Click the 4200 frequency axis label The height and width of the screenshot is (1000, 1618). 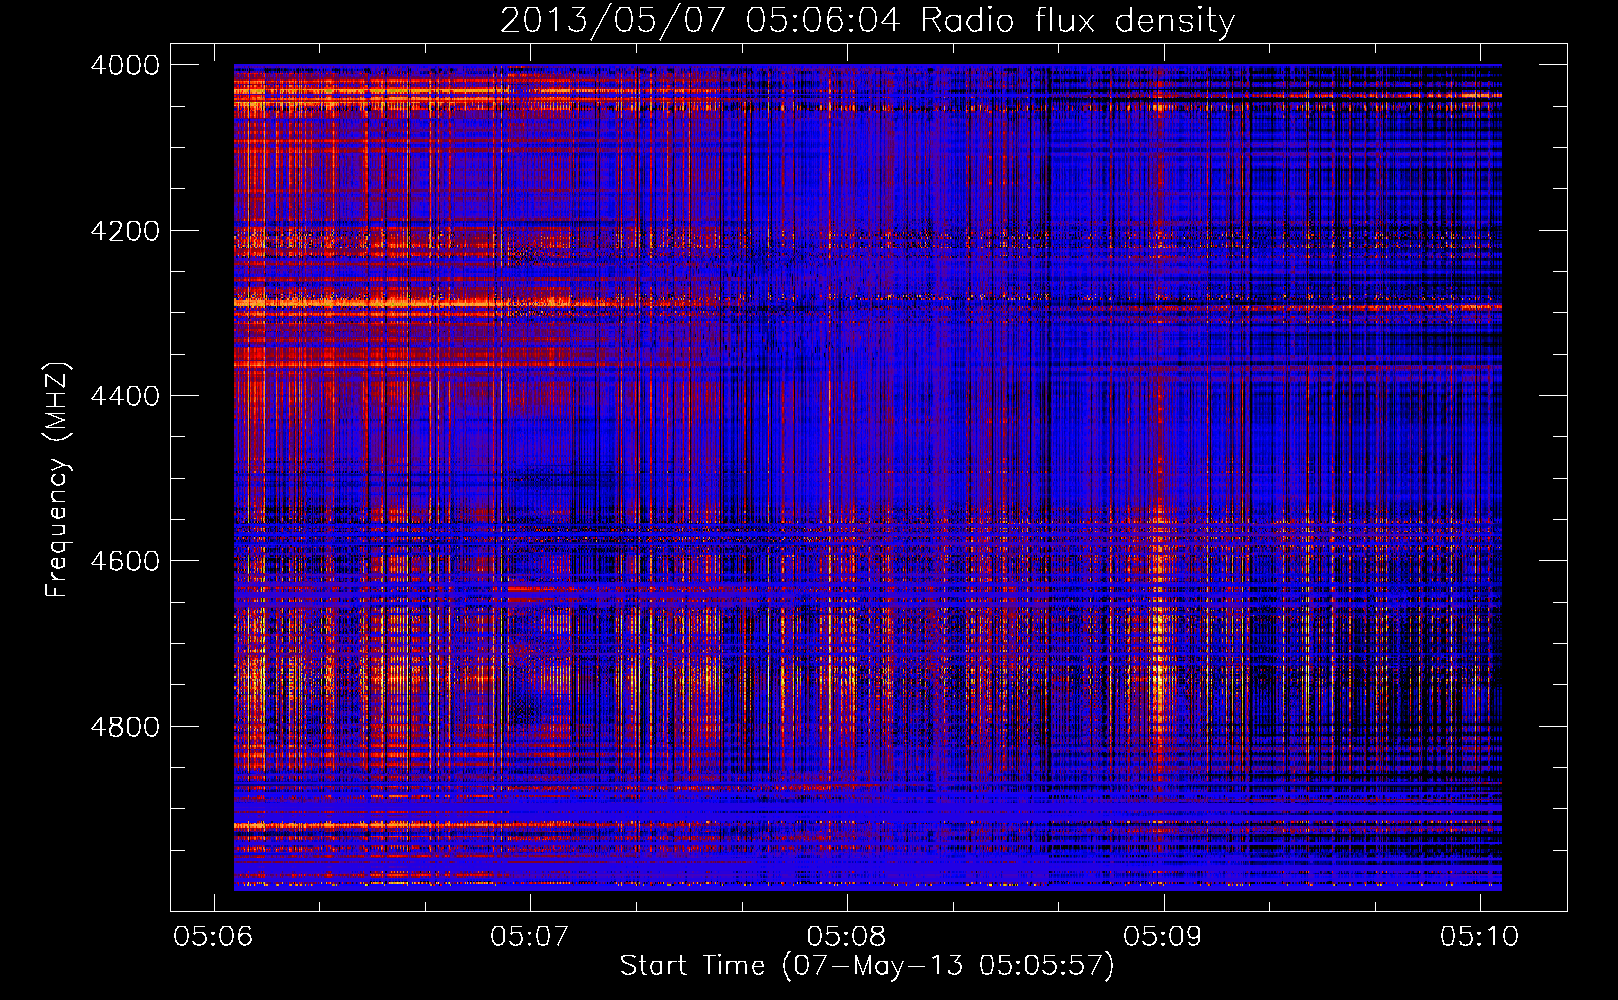[x=125, y=231]
